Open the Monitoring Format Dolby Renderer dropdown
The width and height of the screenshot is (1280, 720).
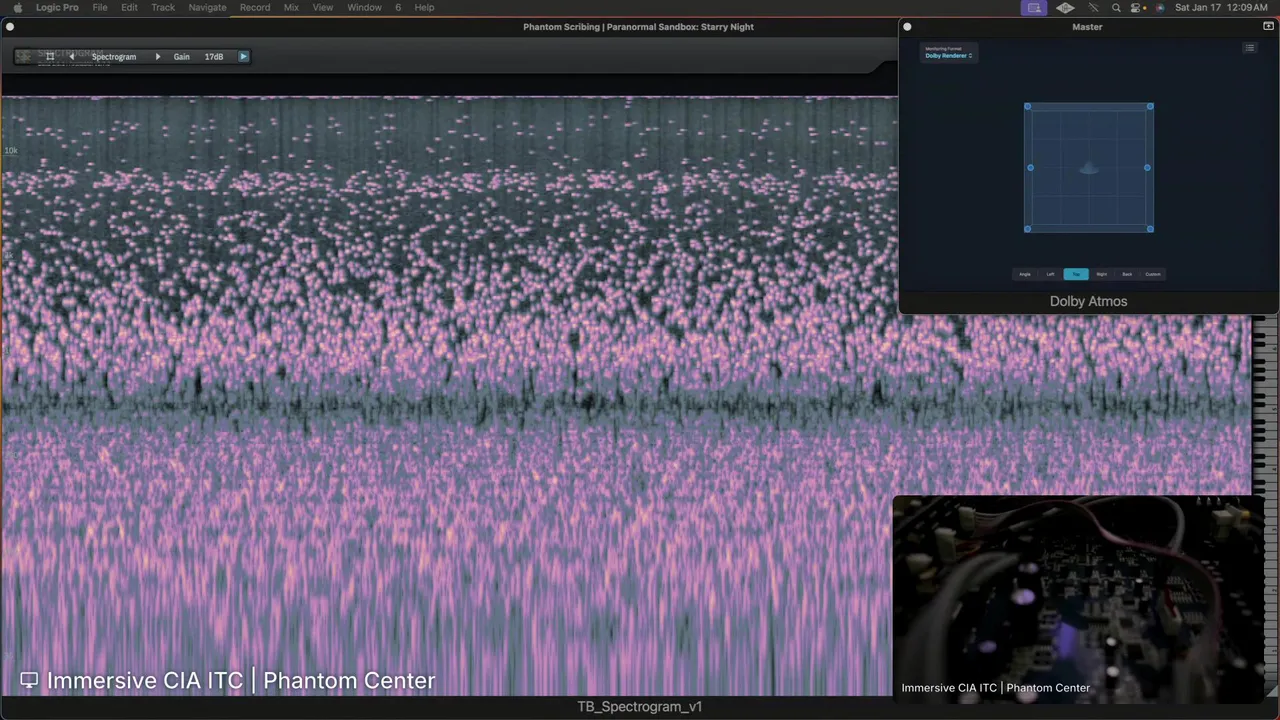948,52
